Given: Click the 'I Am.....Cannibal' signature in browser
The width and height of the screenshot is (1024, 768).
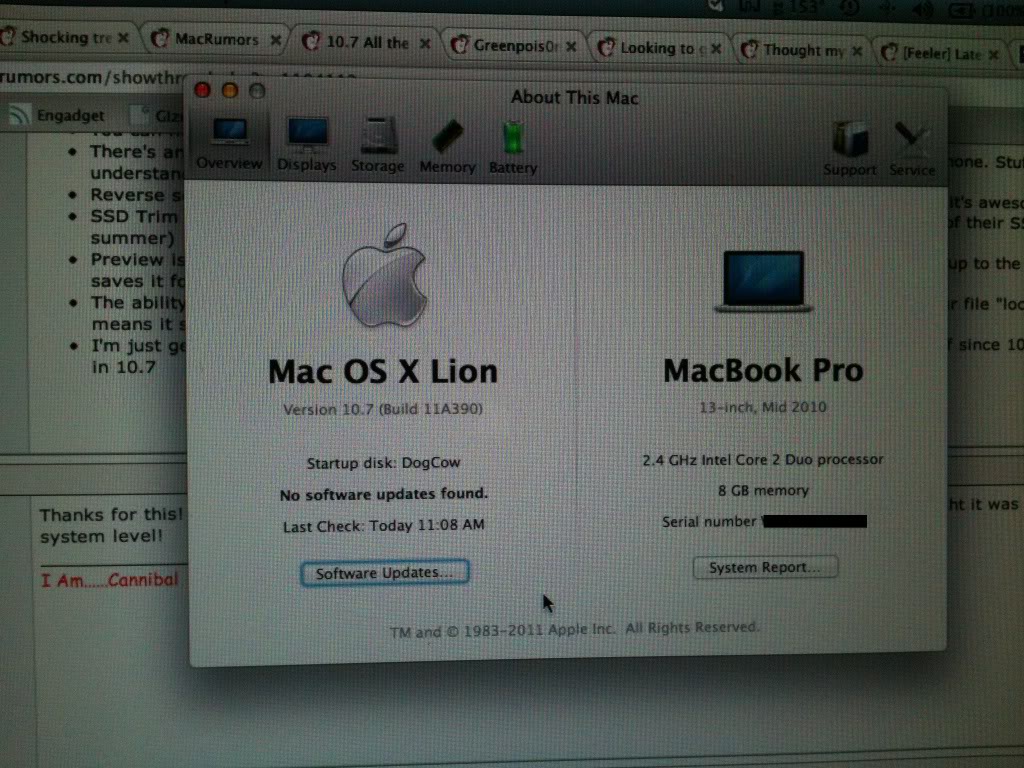Looking at the screenshot, I should pos(109,580).
